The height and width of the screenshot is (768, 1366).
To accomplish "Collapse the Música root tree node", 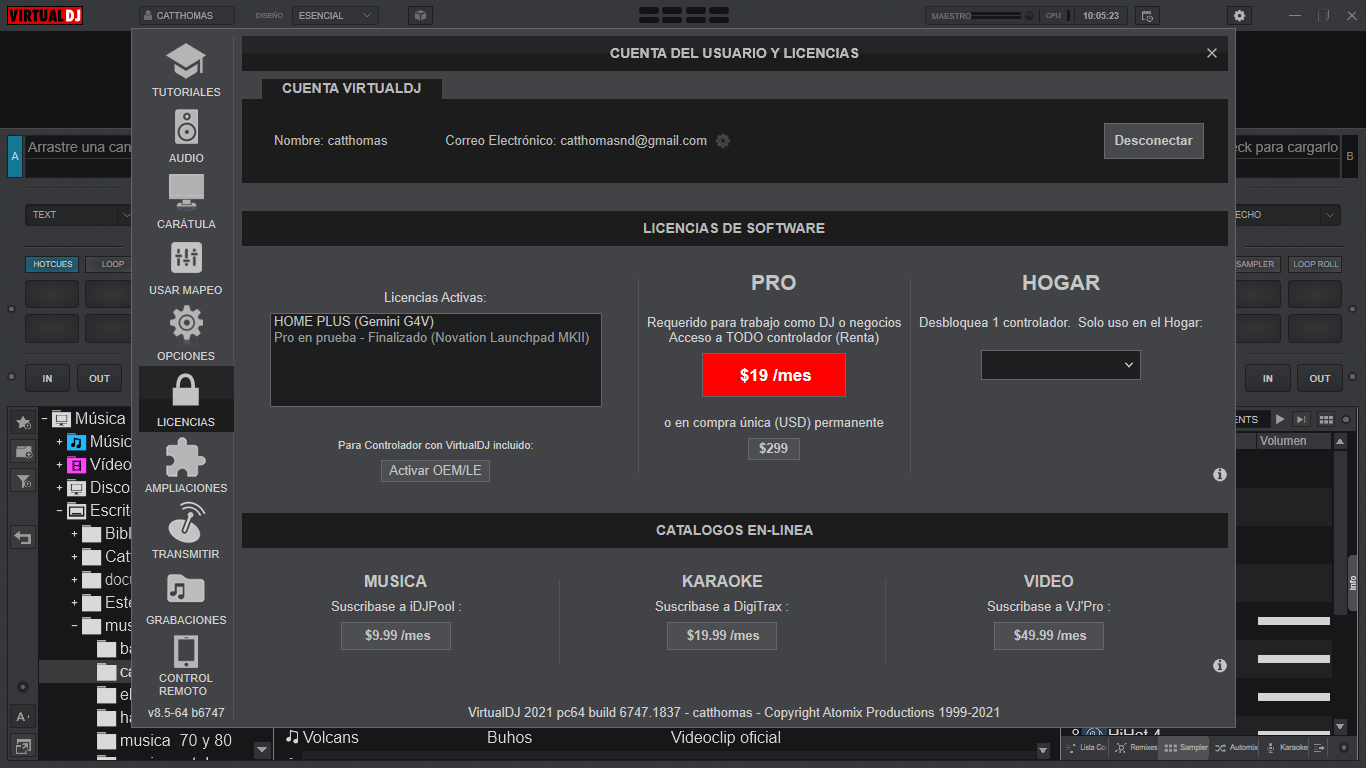I will click(44, 419).
